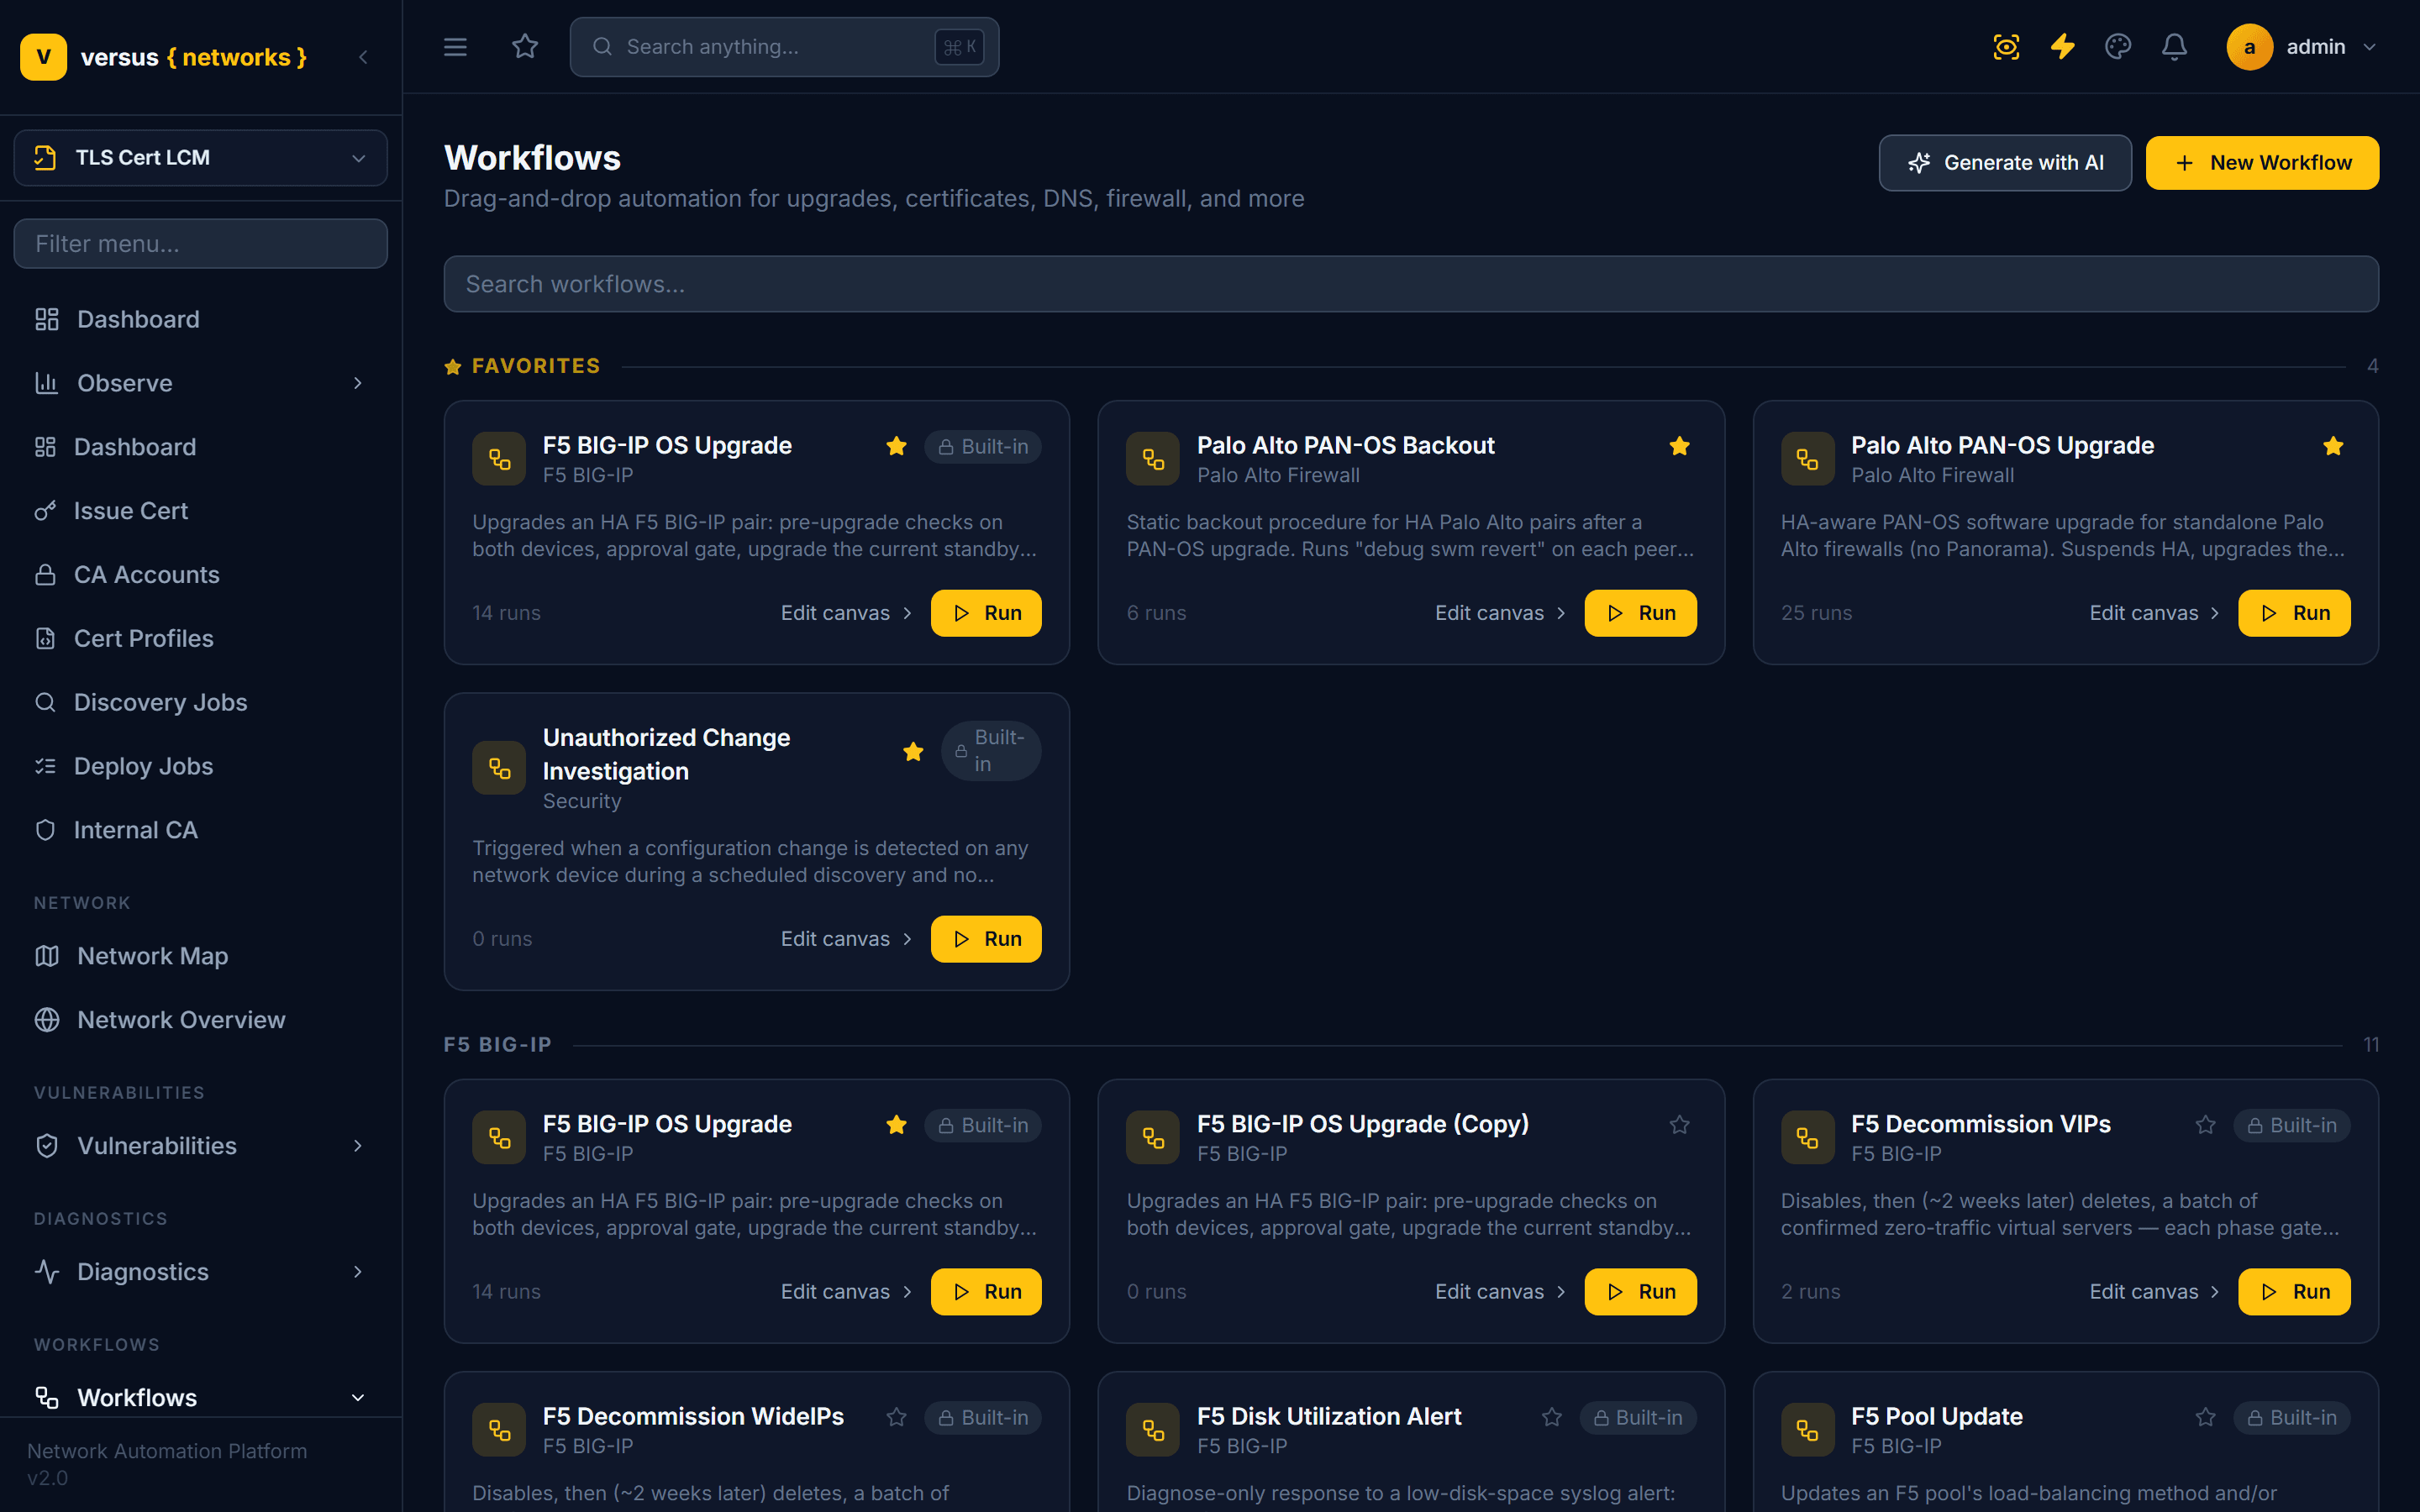The width and height of the screenshot is (2420, 1512).
Task: Open CA Accounts in the sidebar
Action: point(200,575)
